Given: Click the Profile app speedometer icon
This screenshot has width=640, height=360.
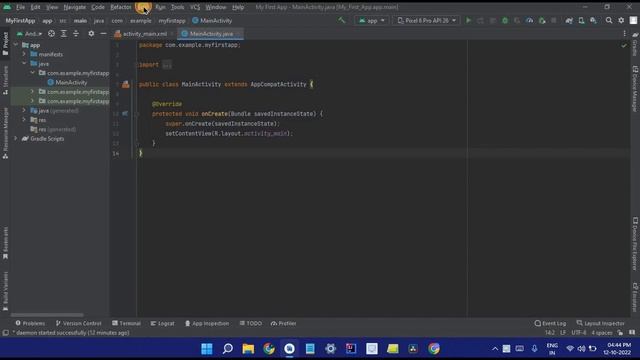Looking at the screenshot, I should [529, 20].
